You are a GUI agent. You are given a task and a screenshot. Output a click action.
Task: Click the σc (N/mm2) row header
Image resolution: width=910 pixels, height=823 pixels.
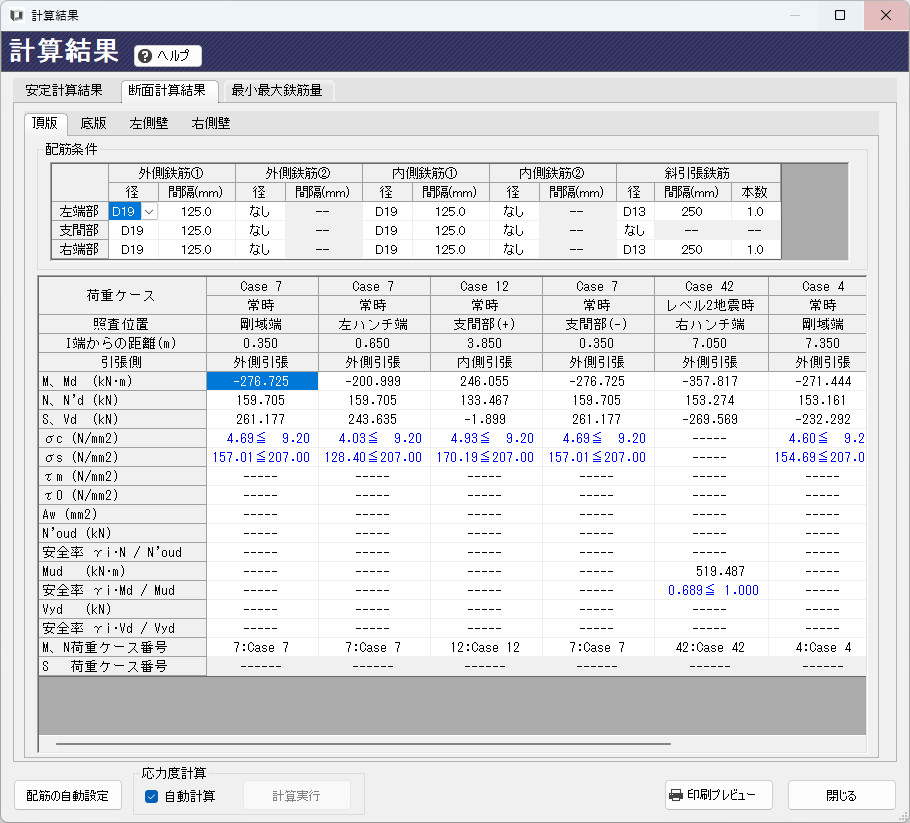pos(122,439)
